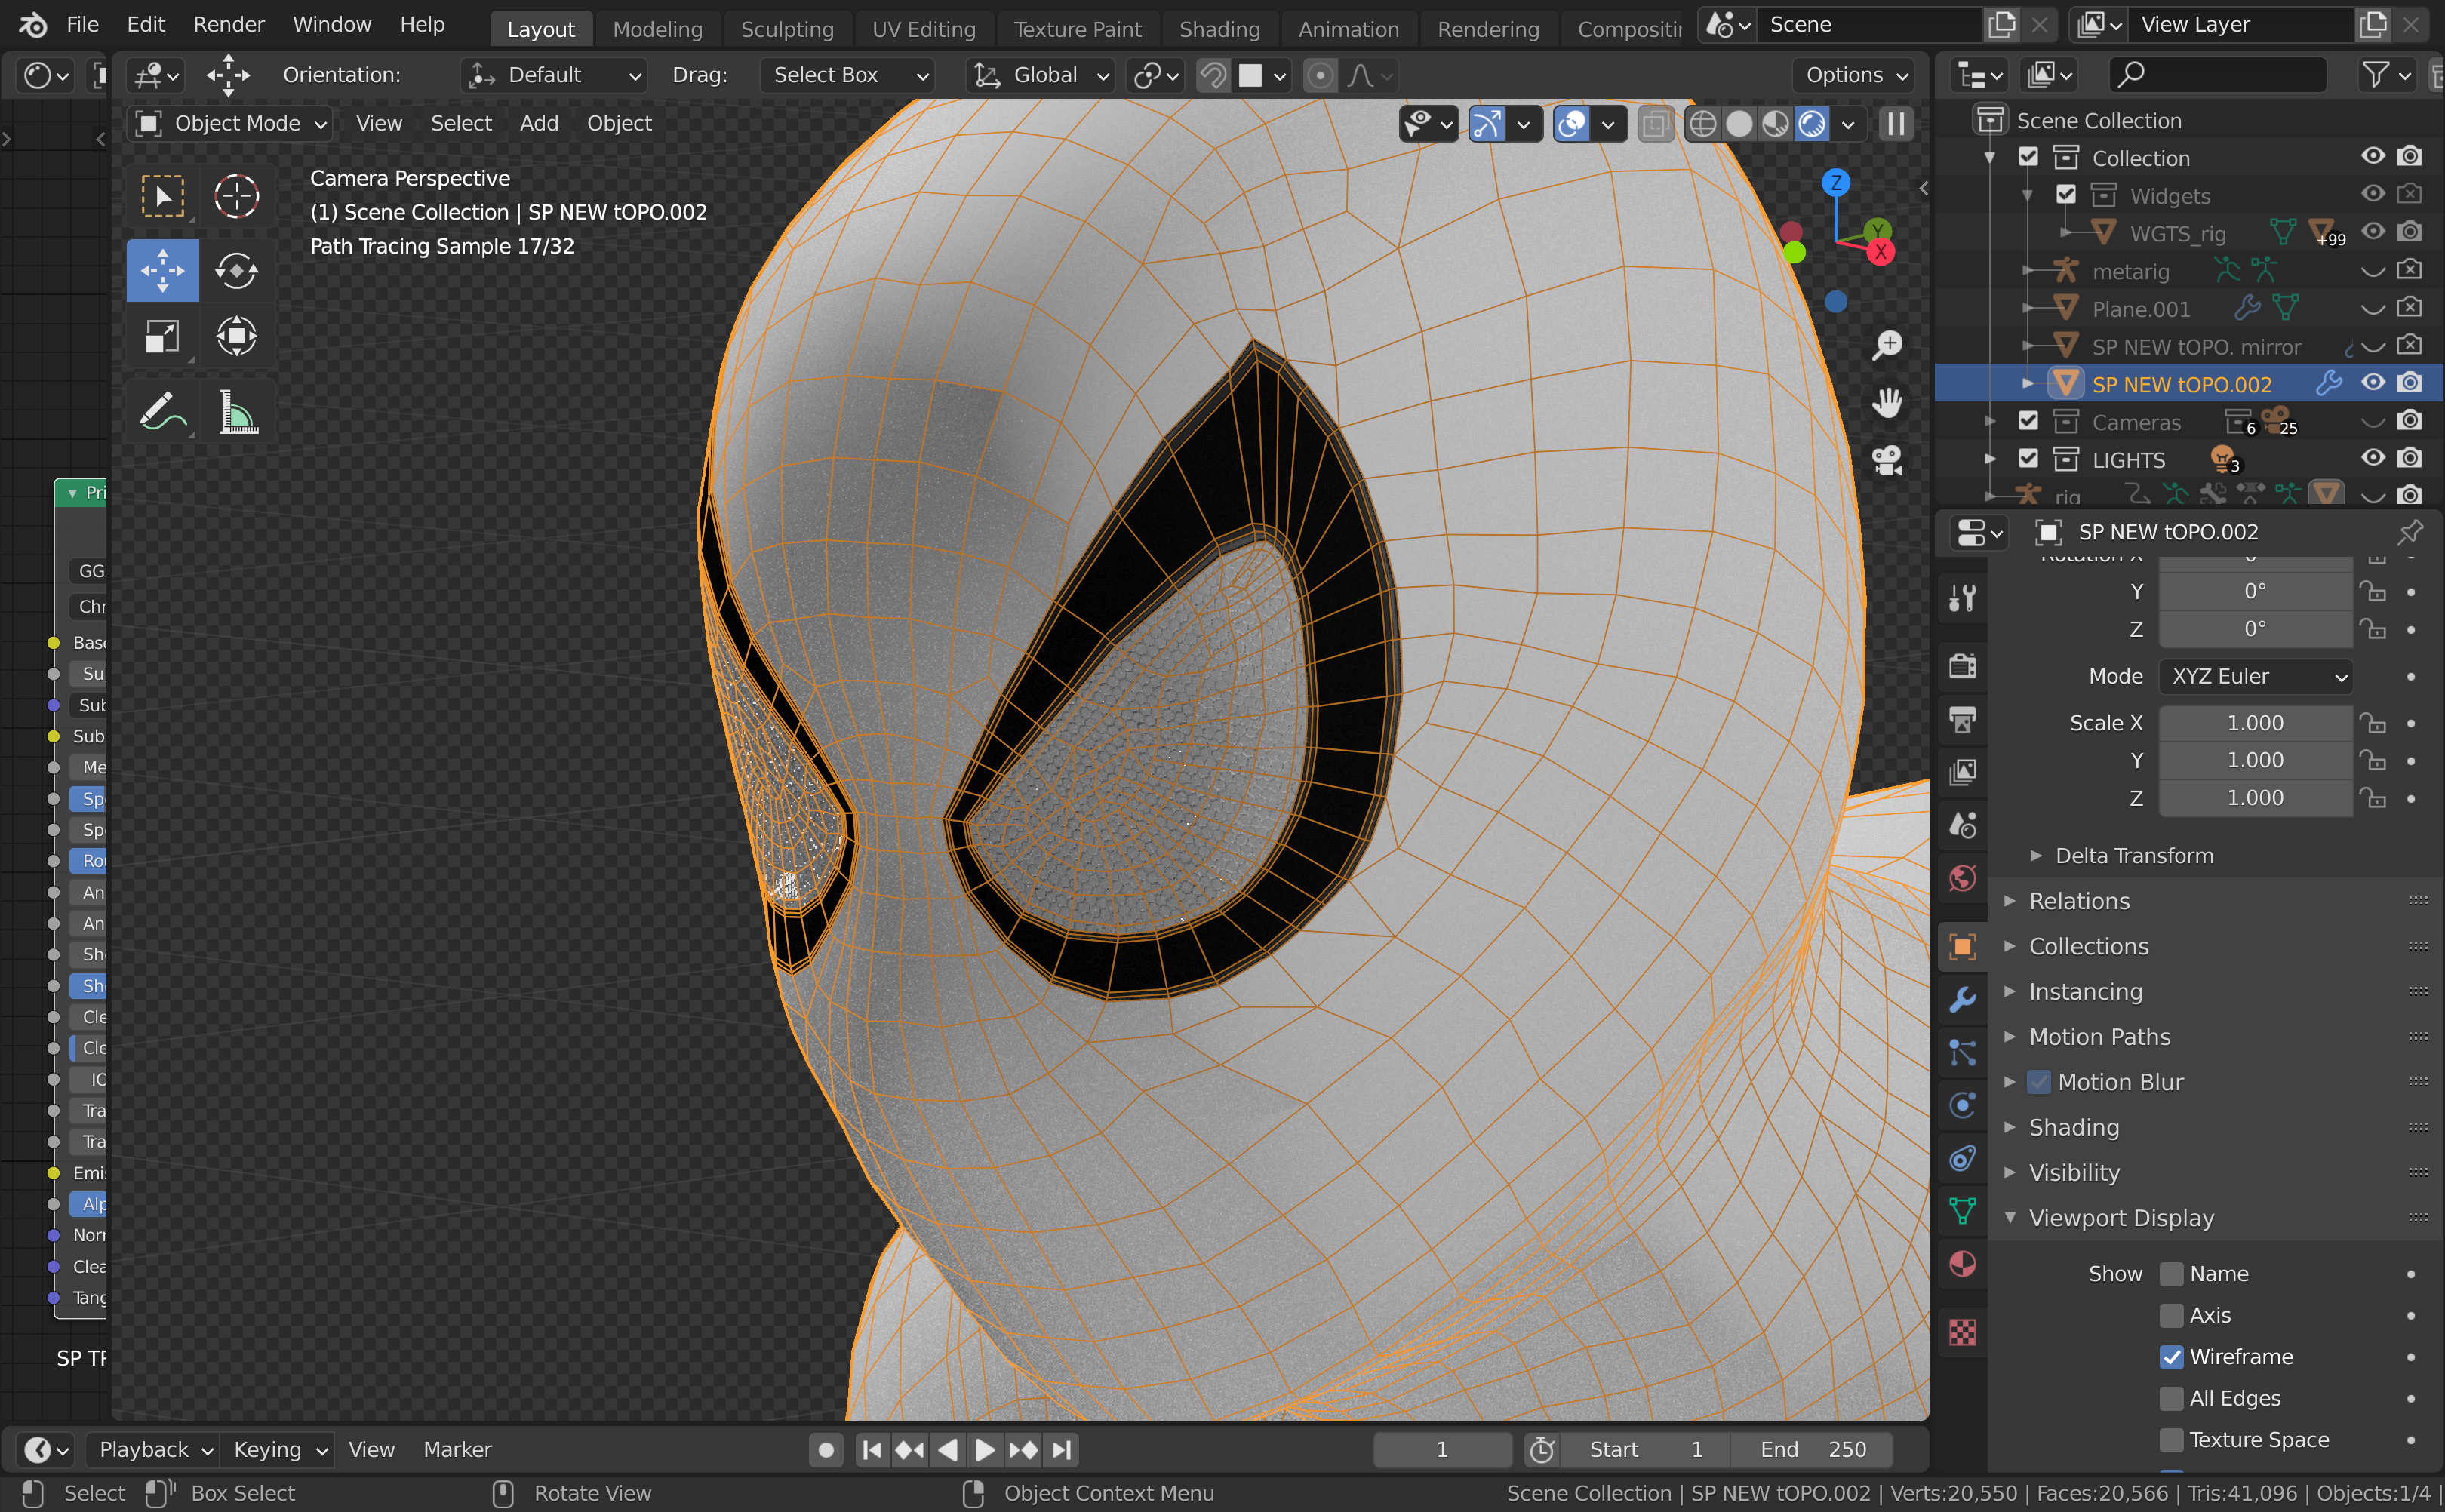Expand the Relations panel
2445x1512 pixels.
(x=2079, y=901)
